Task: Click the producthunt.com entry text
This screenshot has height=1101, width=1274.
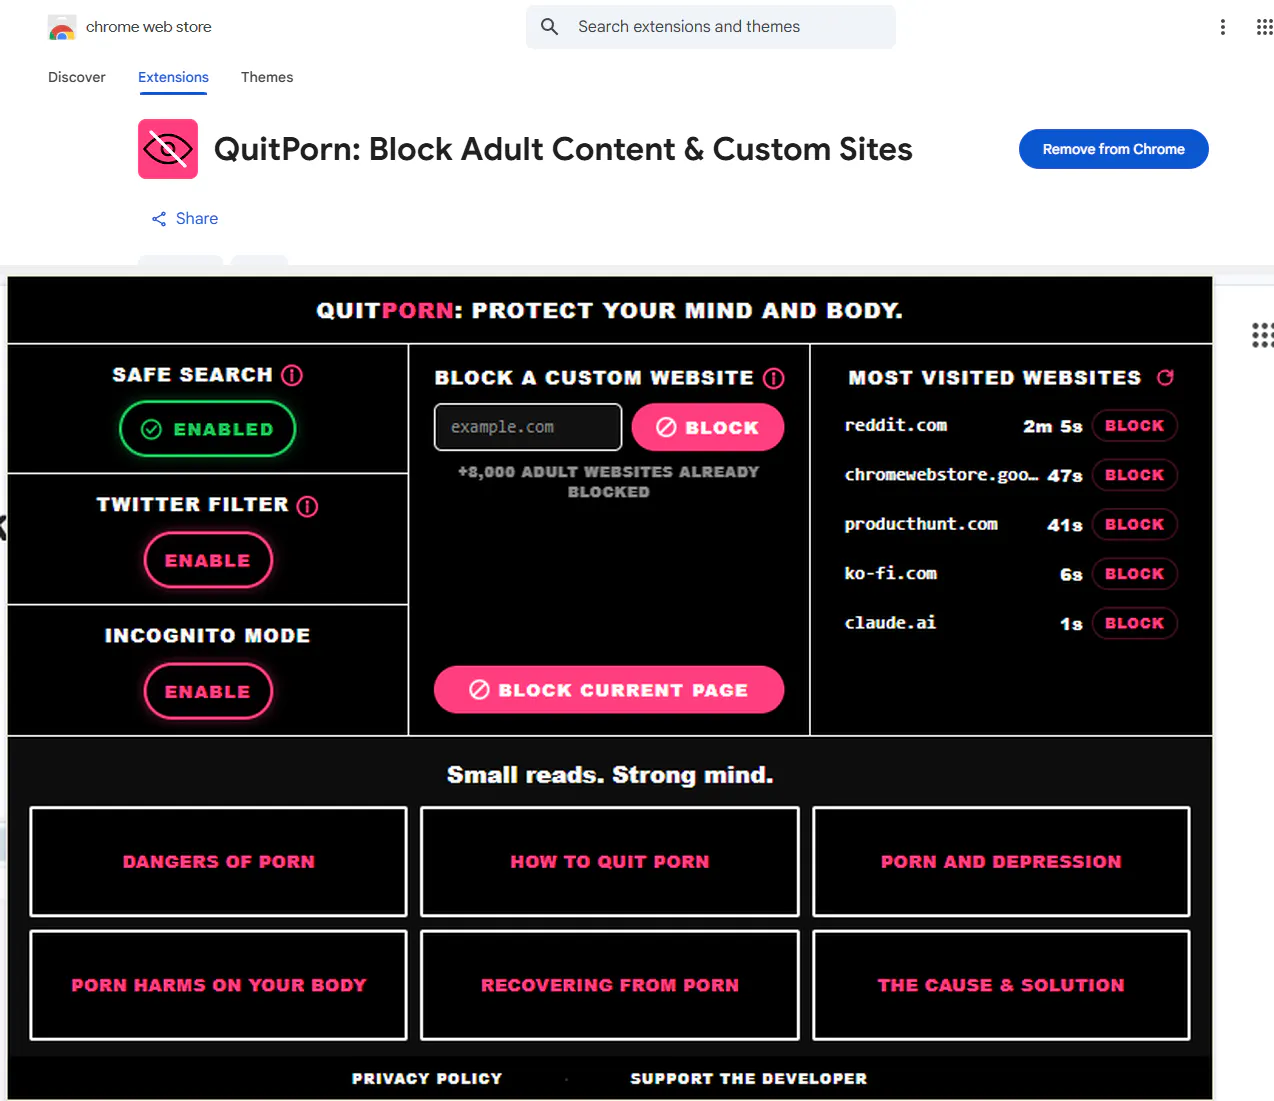Action: (921, 524)
